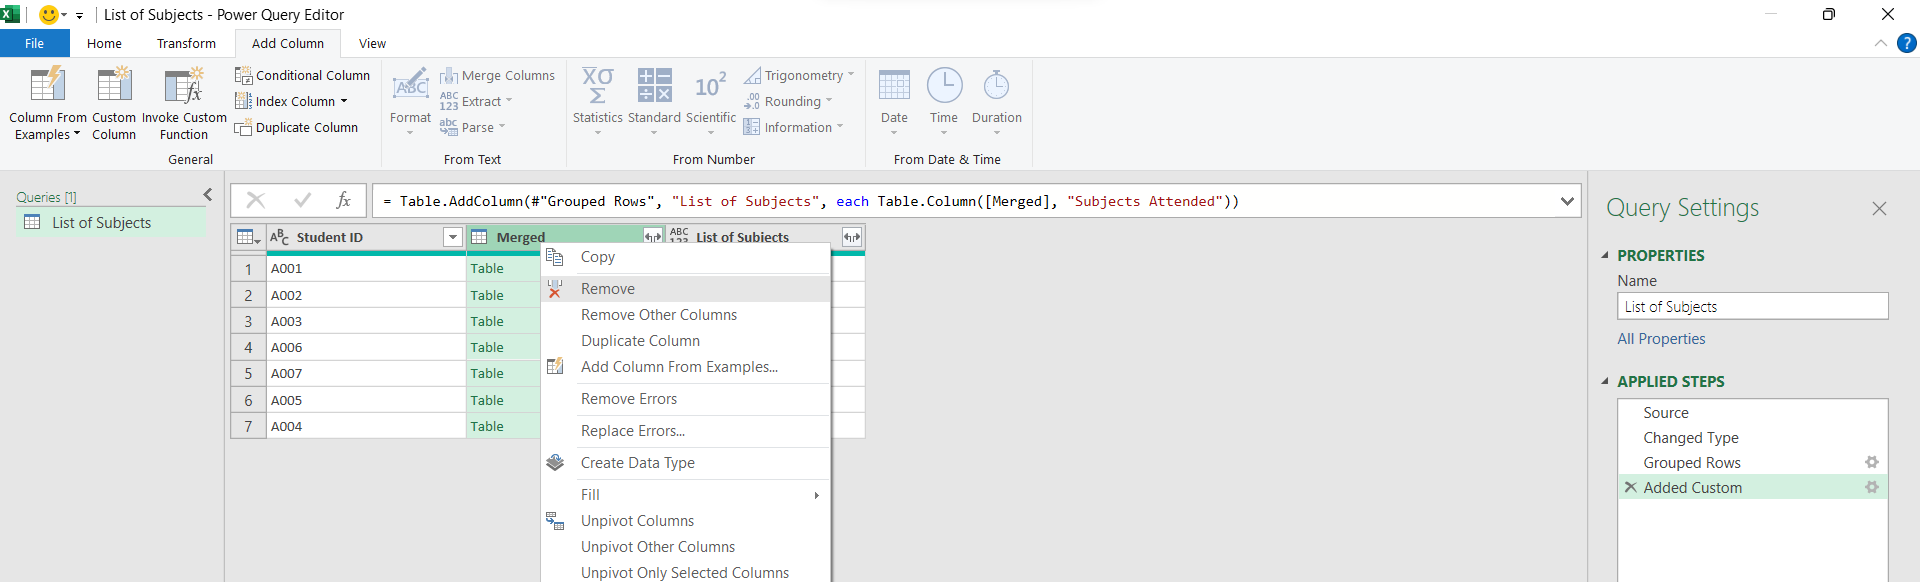
Task: Choose Unpivot Other Columns
Action: pos(686,547)
